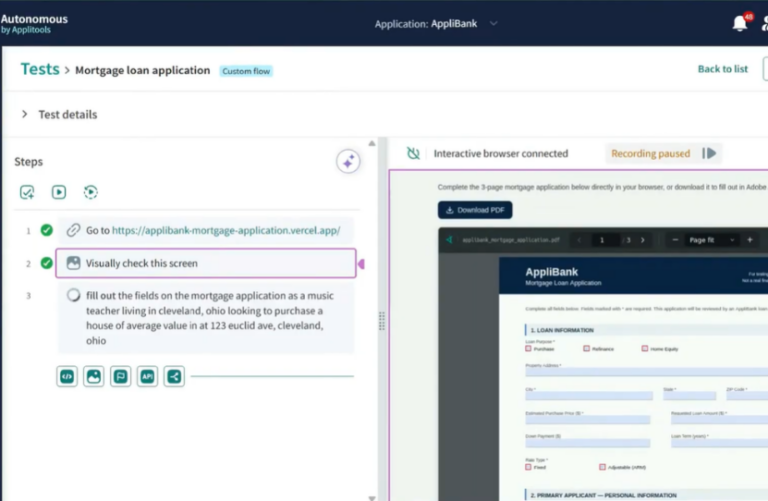The image size is (768, 501).
Task: Click the Property Address field
Action: coord(647,372)
